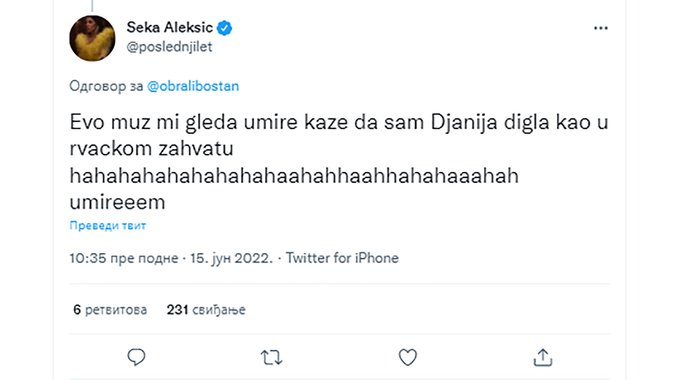Image resolution: width=676 pixels, height=380 pixels.
Task: Click the reply speech bubble icon
Action: coord(136,357)
